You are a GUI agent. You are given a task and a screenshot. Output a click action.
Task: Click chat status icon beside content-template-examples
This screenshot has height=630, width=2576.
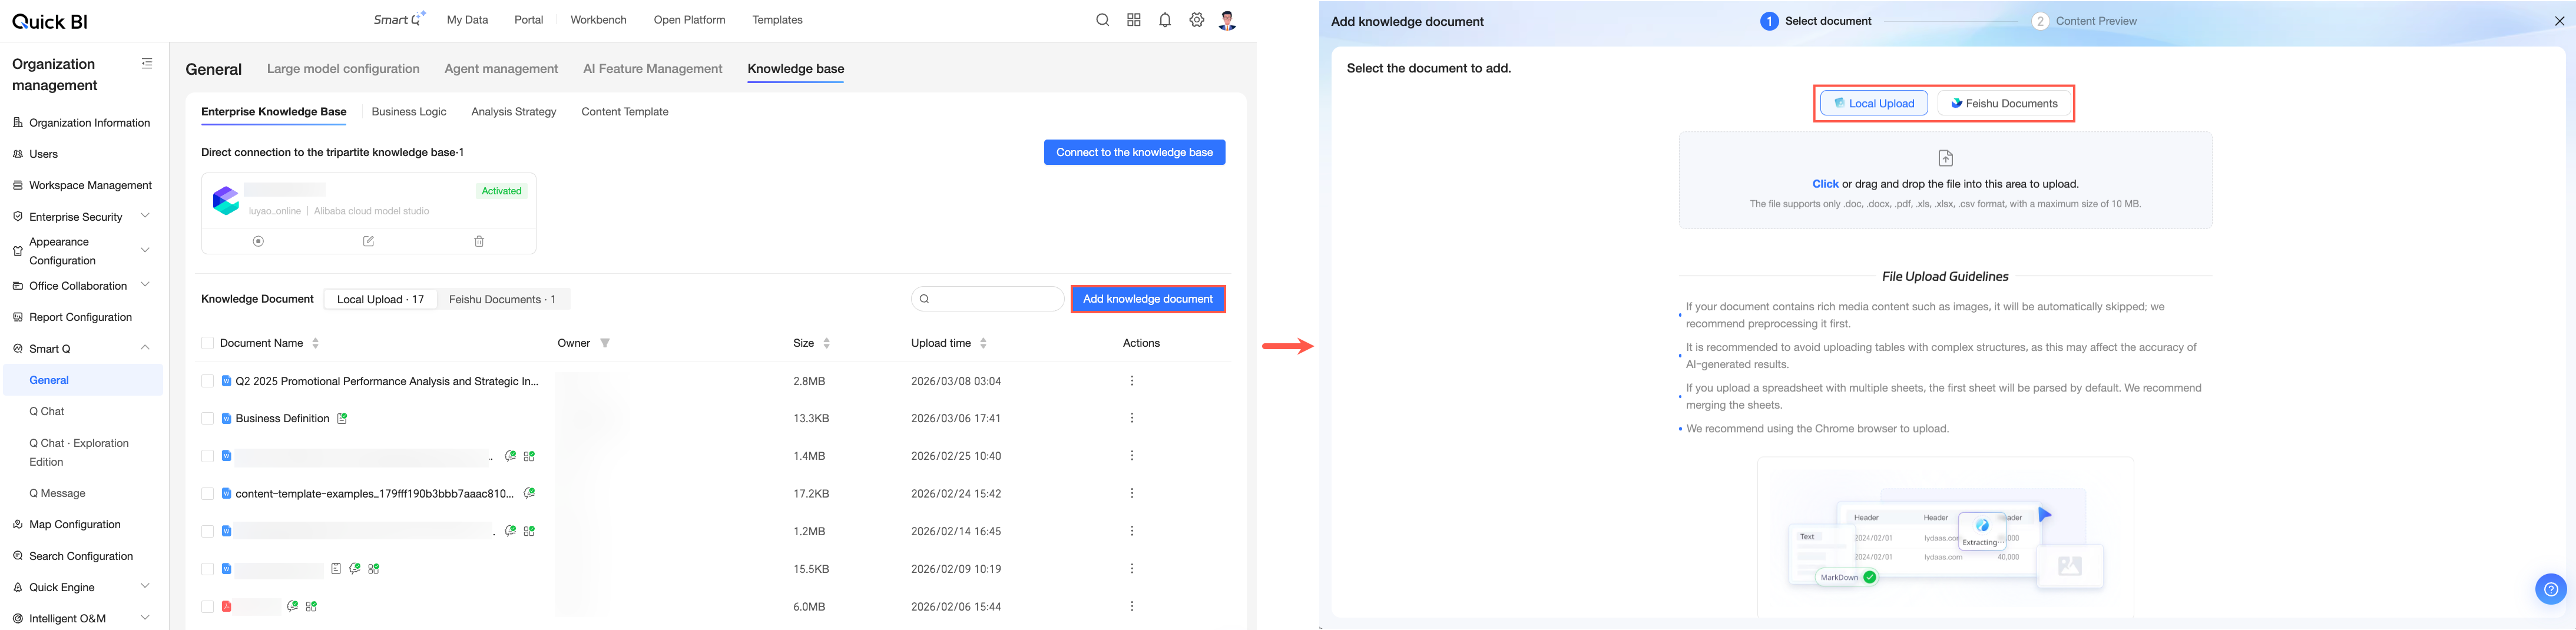click(529, 493)
